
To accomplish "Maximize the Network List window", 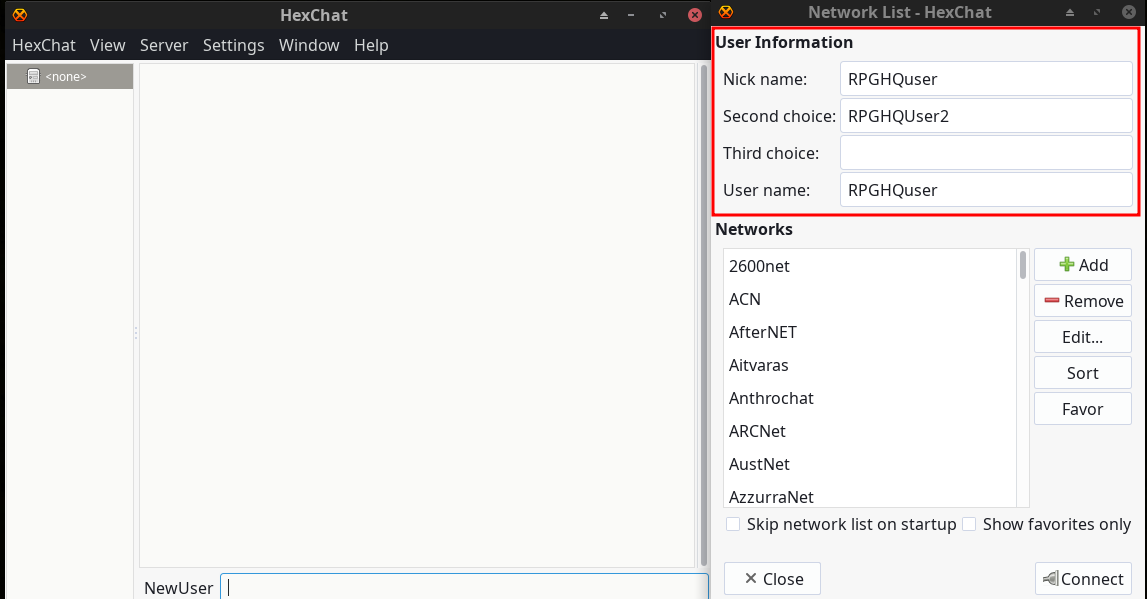I will point(1097,12).
